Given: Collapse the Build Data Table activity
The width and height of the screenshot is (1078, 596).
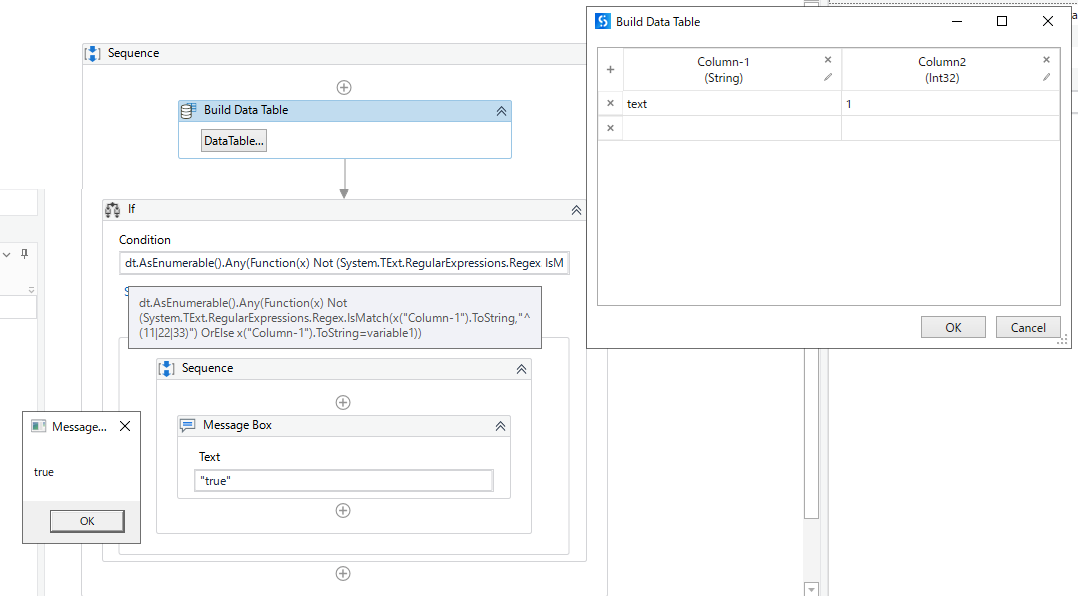Looking at the screenshot, I should click(x=501, y=111).
